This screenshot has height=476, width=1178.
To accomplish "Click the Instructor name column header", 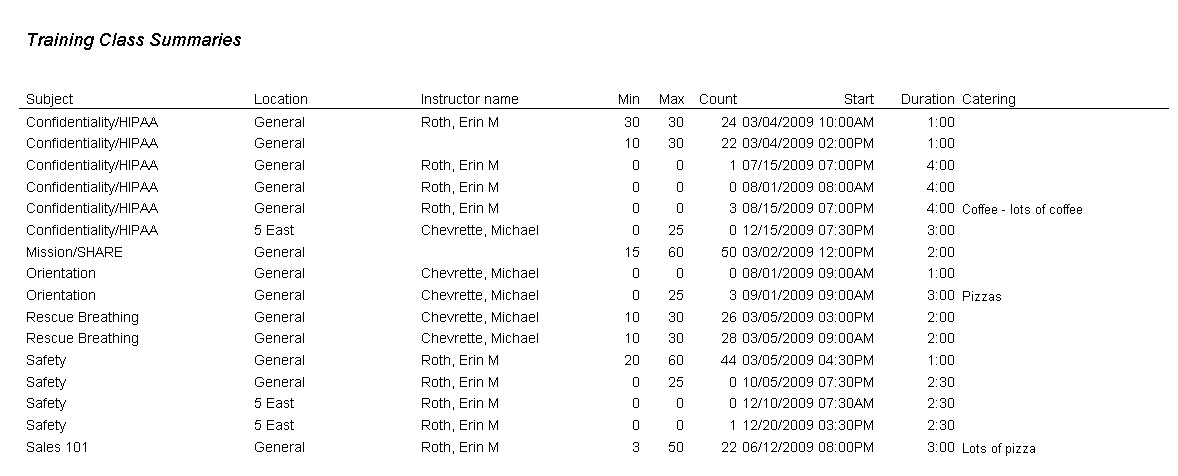I will (469, 99).
